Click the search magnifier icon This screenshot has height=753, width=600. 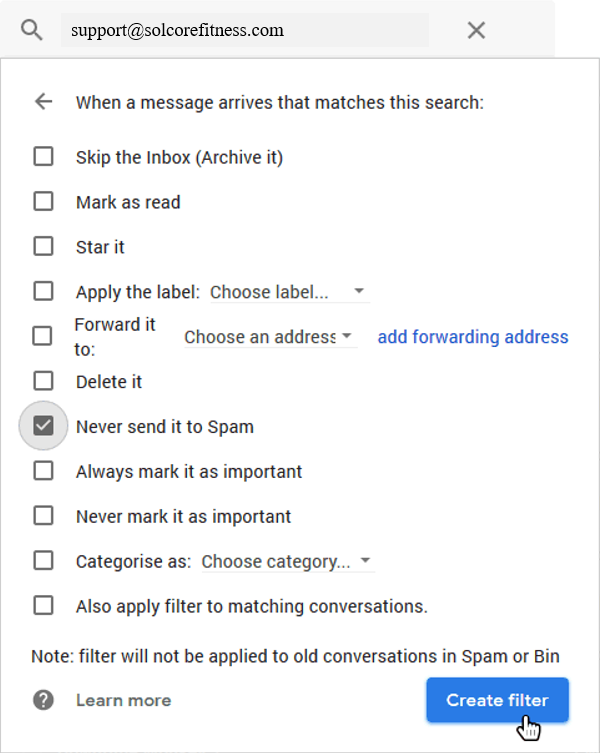pos(32,31)
